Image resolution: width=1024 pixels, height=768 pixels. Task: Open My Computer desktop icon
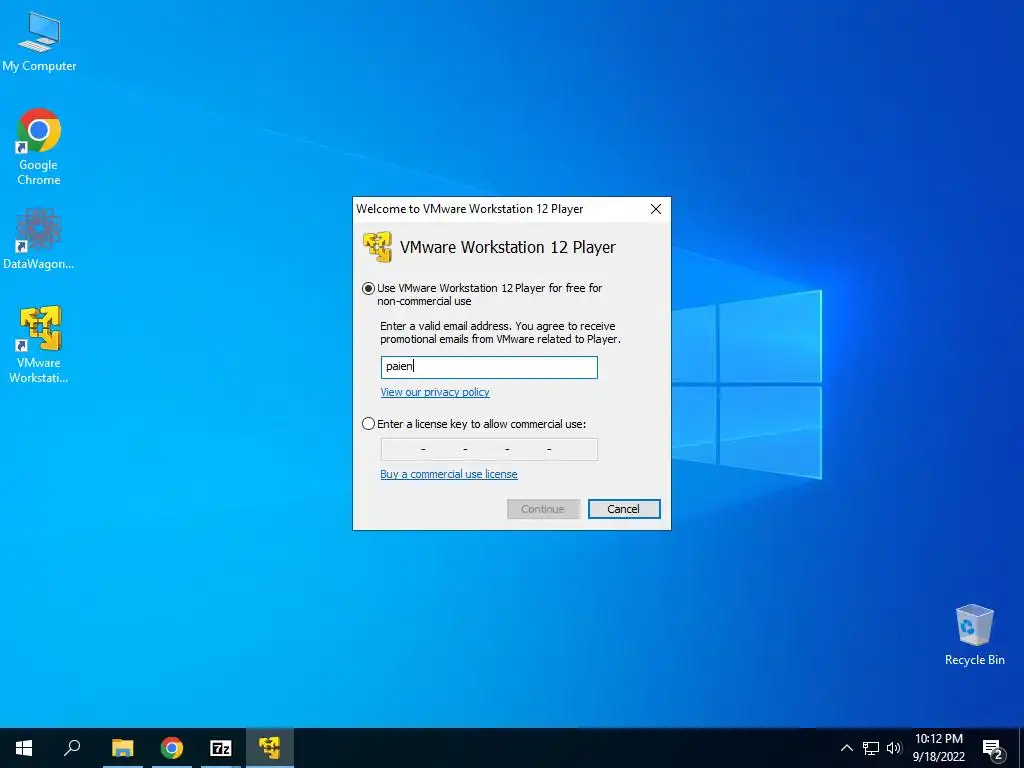39,42
